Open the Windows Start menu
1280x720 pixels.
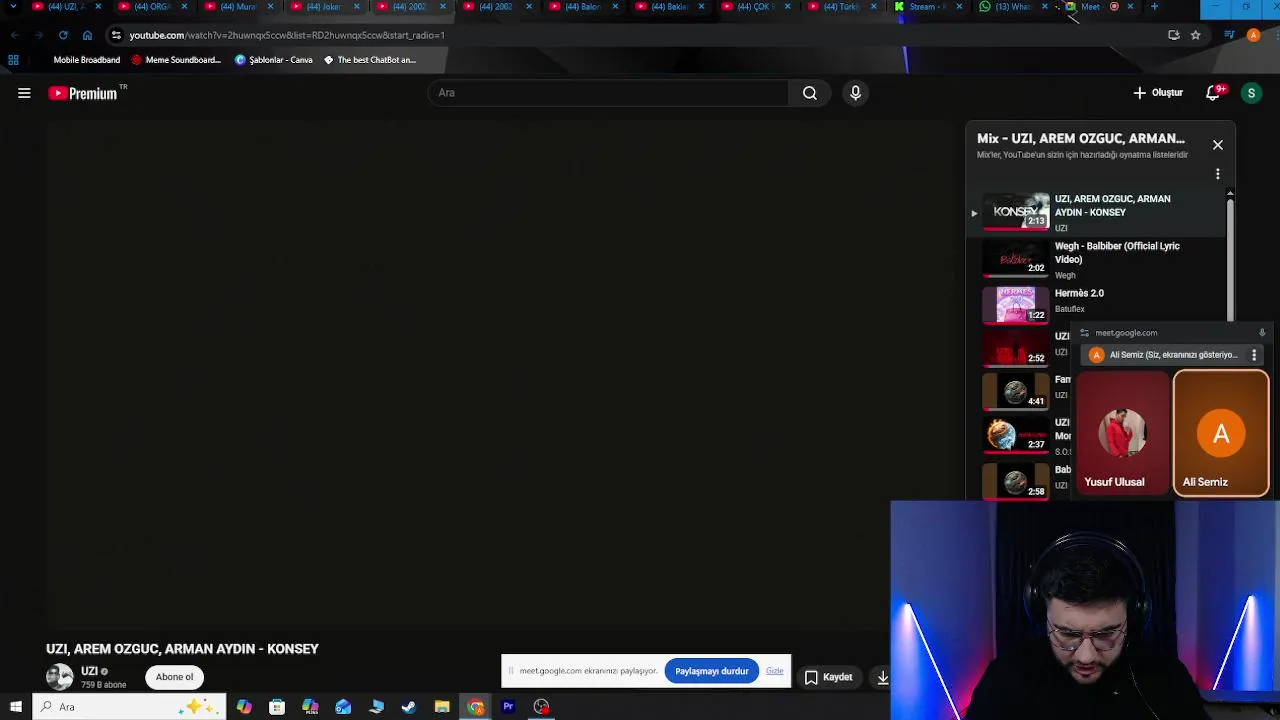coord(15,707)
